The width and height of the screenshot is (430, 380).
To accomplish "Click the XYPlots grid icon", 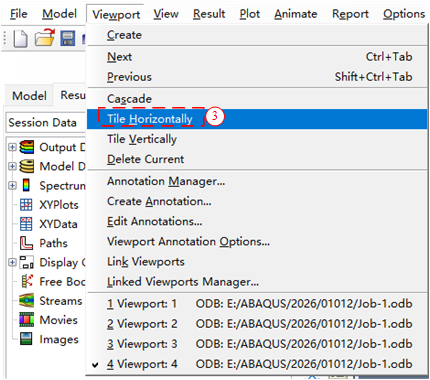I will click(26, 205).
